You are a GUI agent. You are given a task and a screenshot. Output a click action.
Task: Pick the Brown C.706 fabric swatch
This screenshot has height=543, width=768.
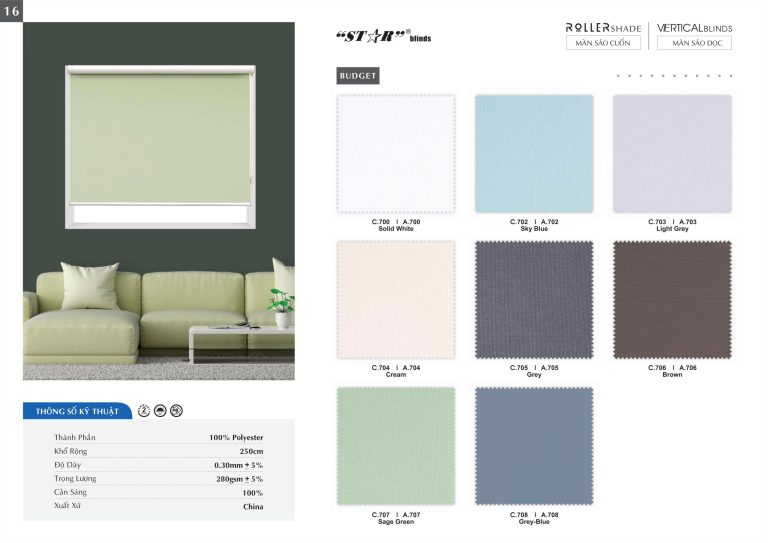point(672,300)
